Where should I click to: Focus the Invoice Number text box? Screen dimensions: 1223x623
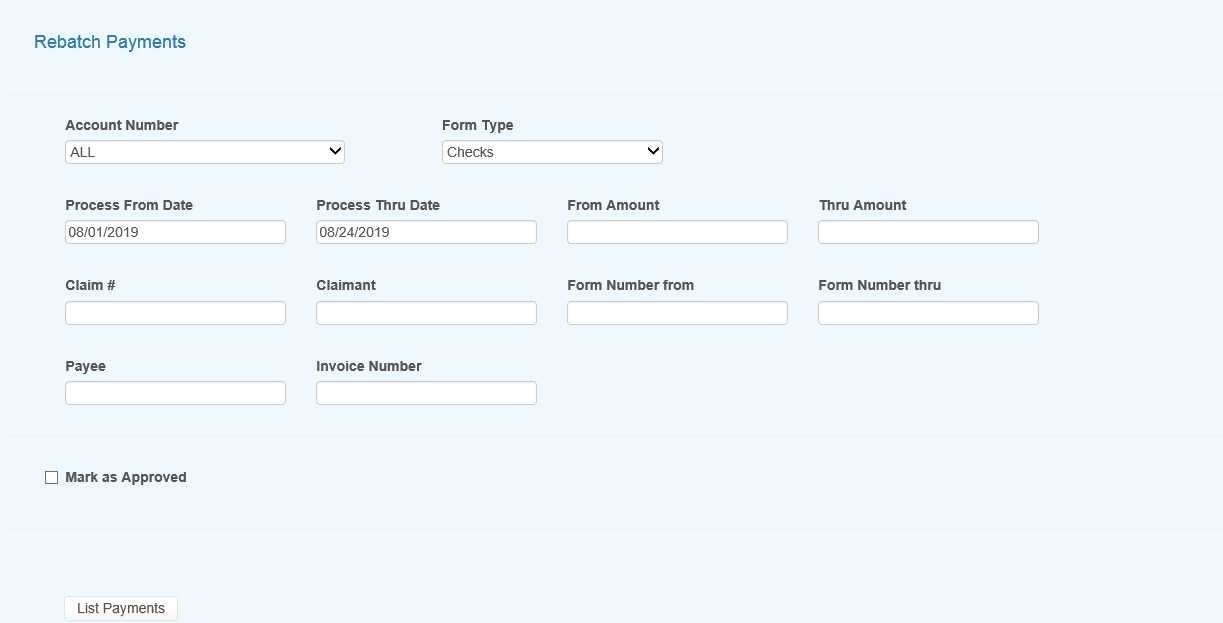(x=426, y=393)
